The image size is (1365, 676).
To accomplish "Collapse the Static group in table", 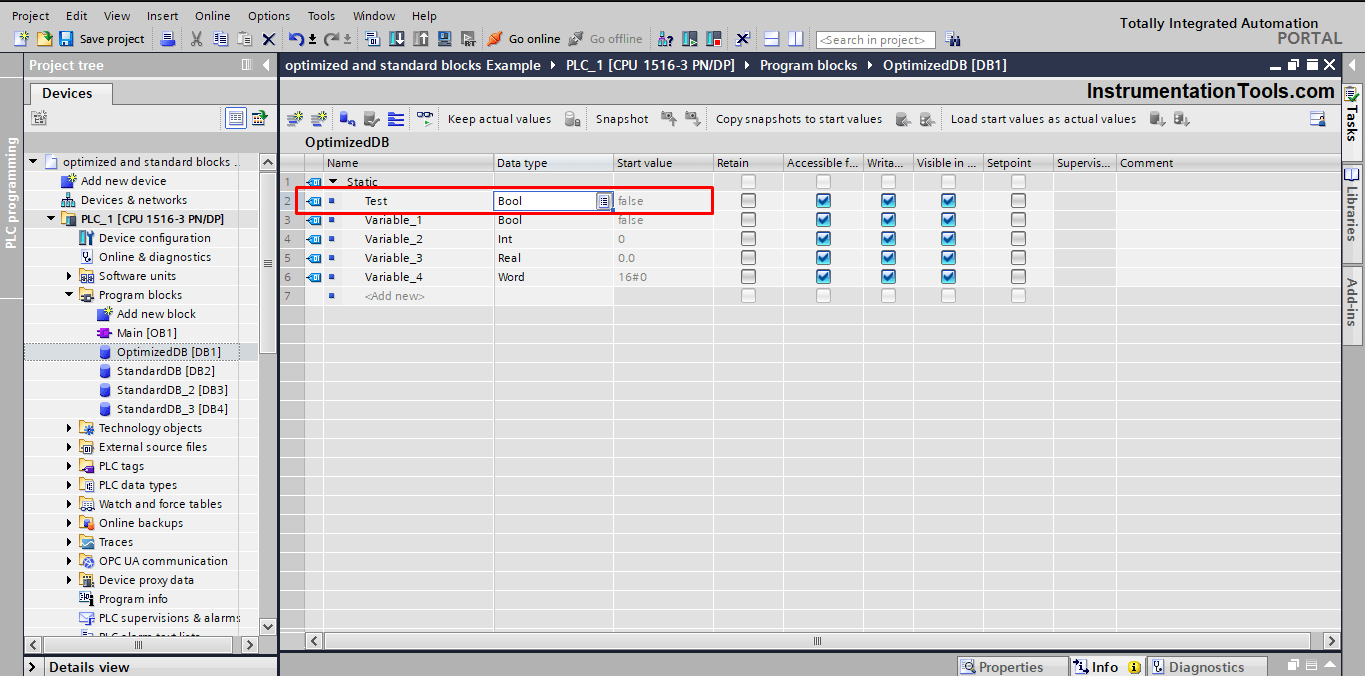I will tap(333, 182).
